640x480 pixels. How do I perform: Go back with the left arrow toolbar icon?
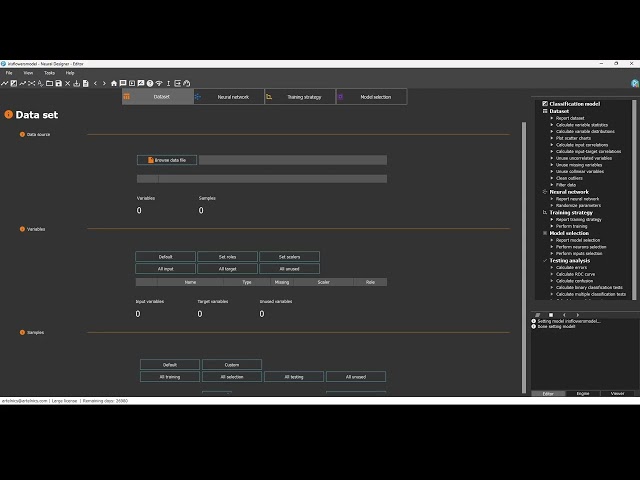(96, 83)
